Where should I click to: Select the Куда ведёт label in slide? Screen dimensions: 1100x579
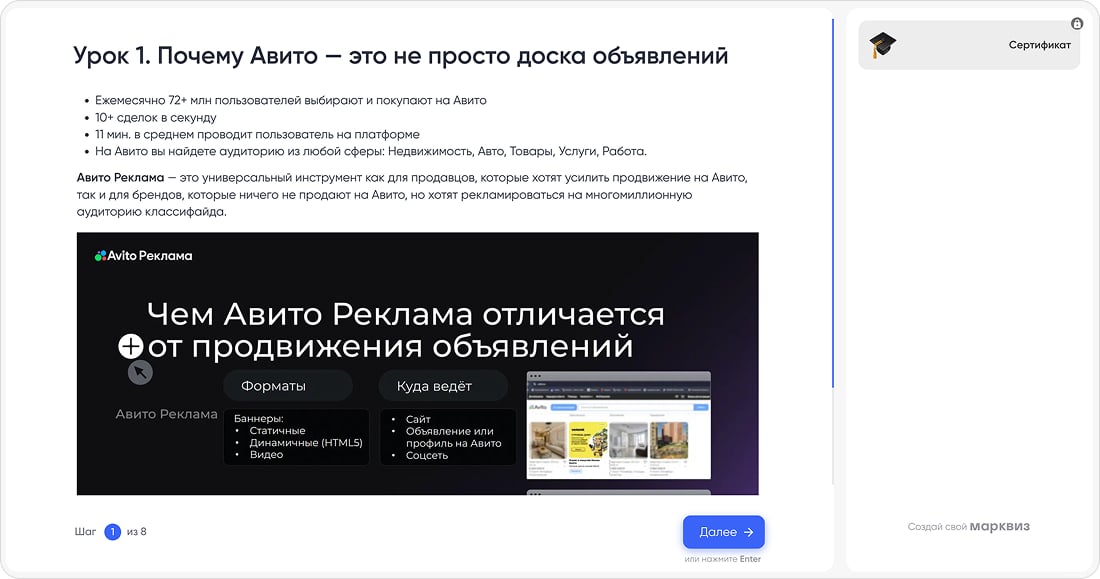[434, 386]
